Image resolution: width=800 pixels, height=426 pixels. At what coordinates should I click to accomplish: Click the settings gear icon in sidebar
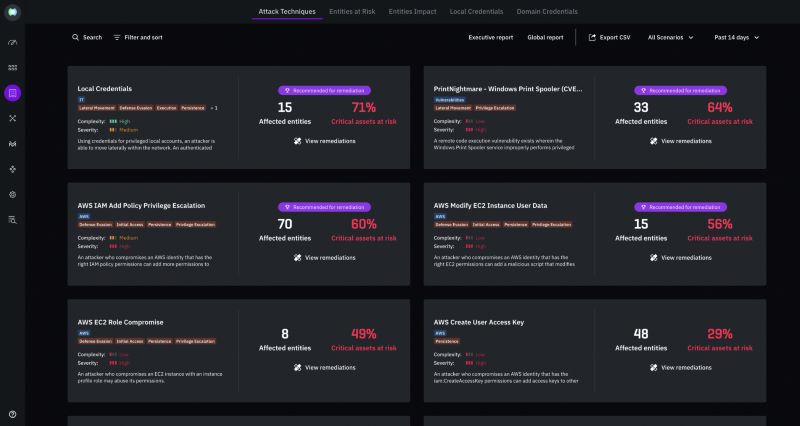13,194
